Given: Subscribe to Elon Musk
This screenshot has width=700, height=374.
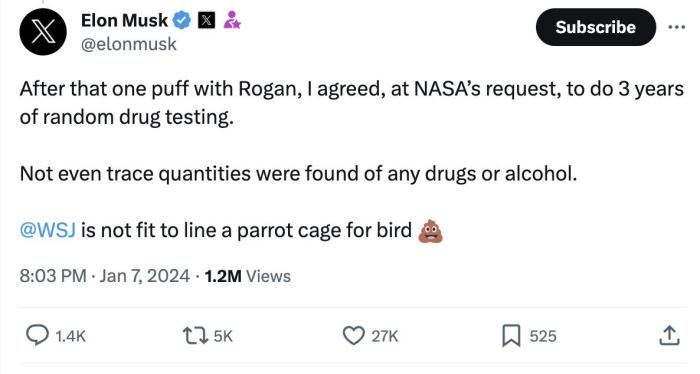Looking at the screenshot, I should (596, 27).
